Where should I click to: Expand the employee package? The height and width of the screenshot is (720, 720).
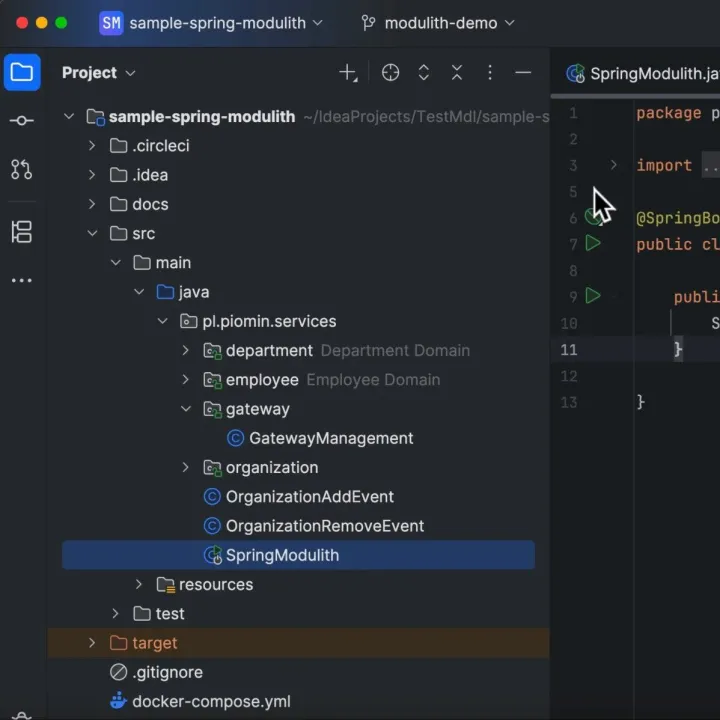click(x=186, y=380)
